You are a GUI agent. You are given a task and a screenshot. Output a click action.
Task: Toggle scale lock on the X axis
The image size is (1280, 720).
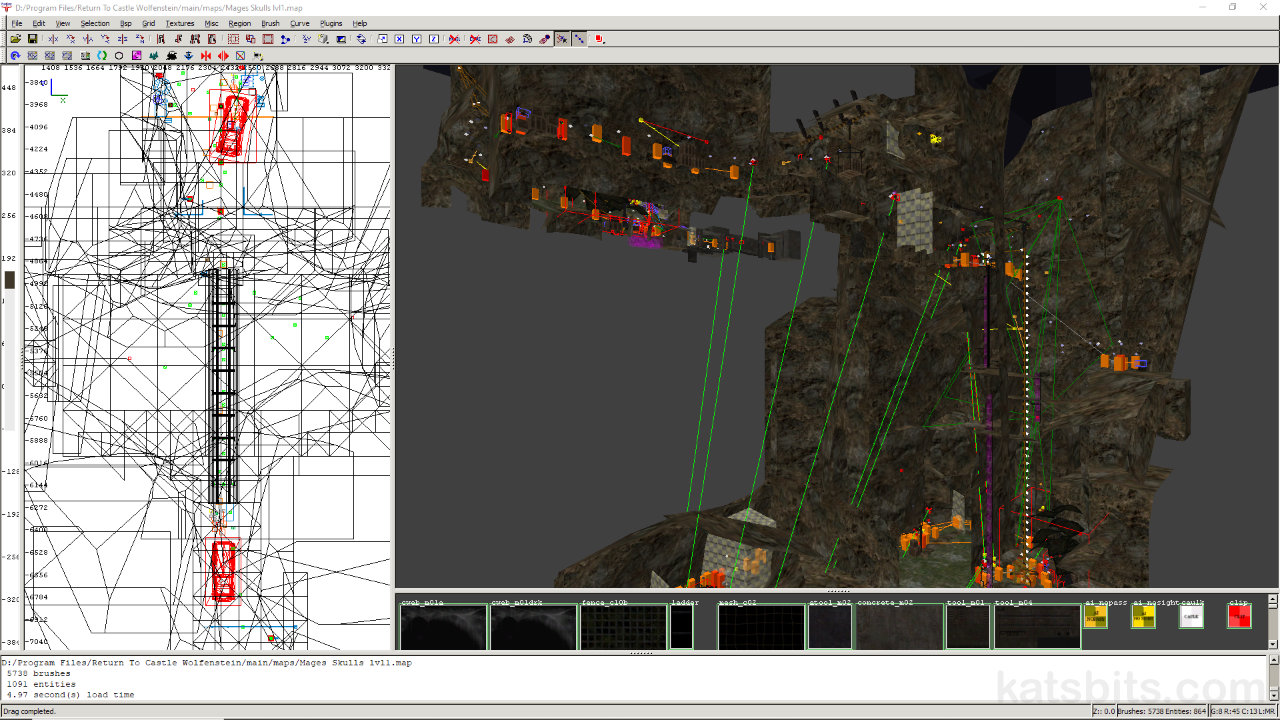[399, 39]
